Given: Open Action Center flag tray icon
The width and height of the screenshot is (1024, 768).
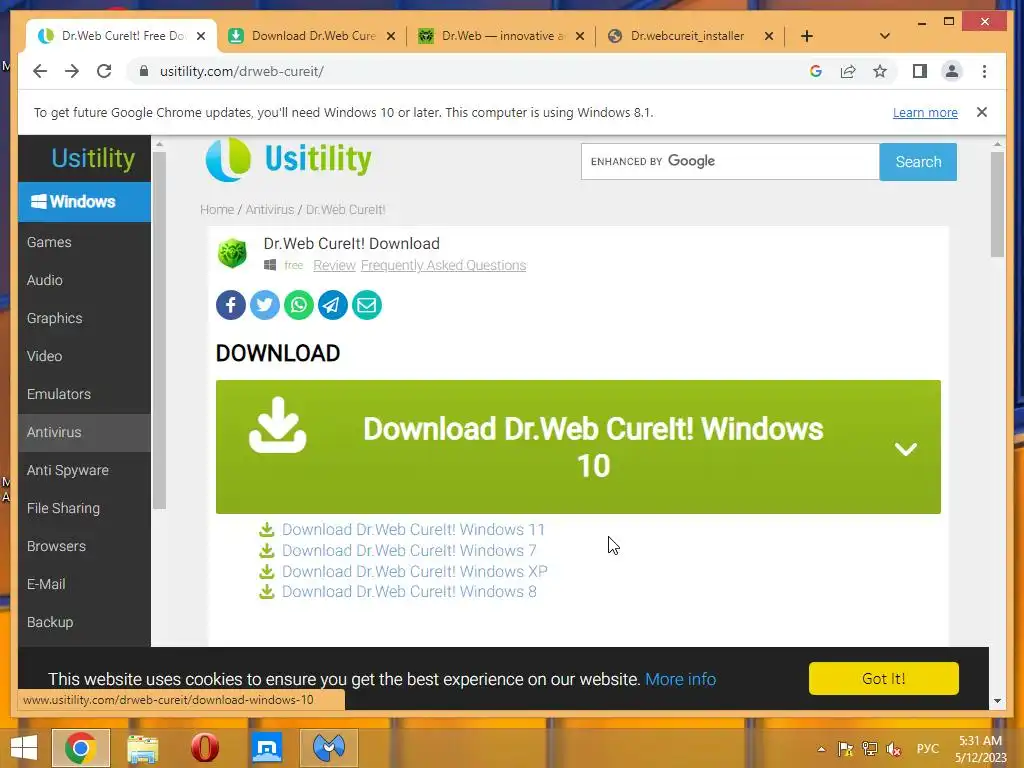Looking at the screenshot, I should (845, 748).
